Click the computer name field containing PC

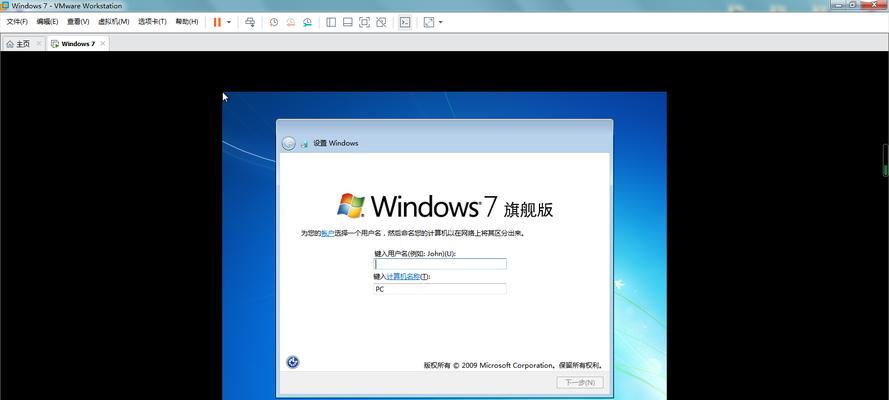(440, 289)
